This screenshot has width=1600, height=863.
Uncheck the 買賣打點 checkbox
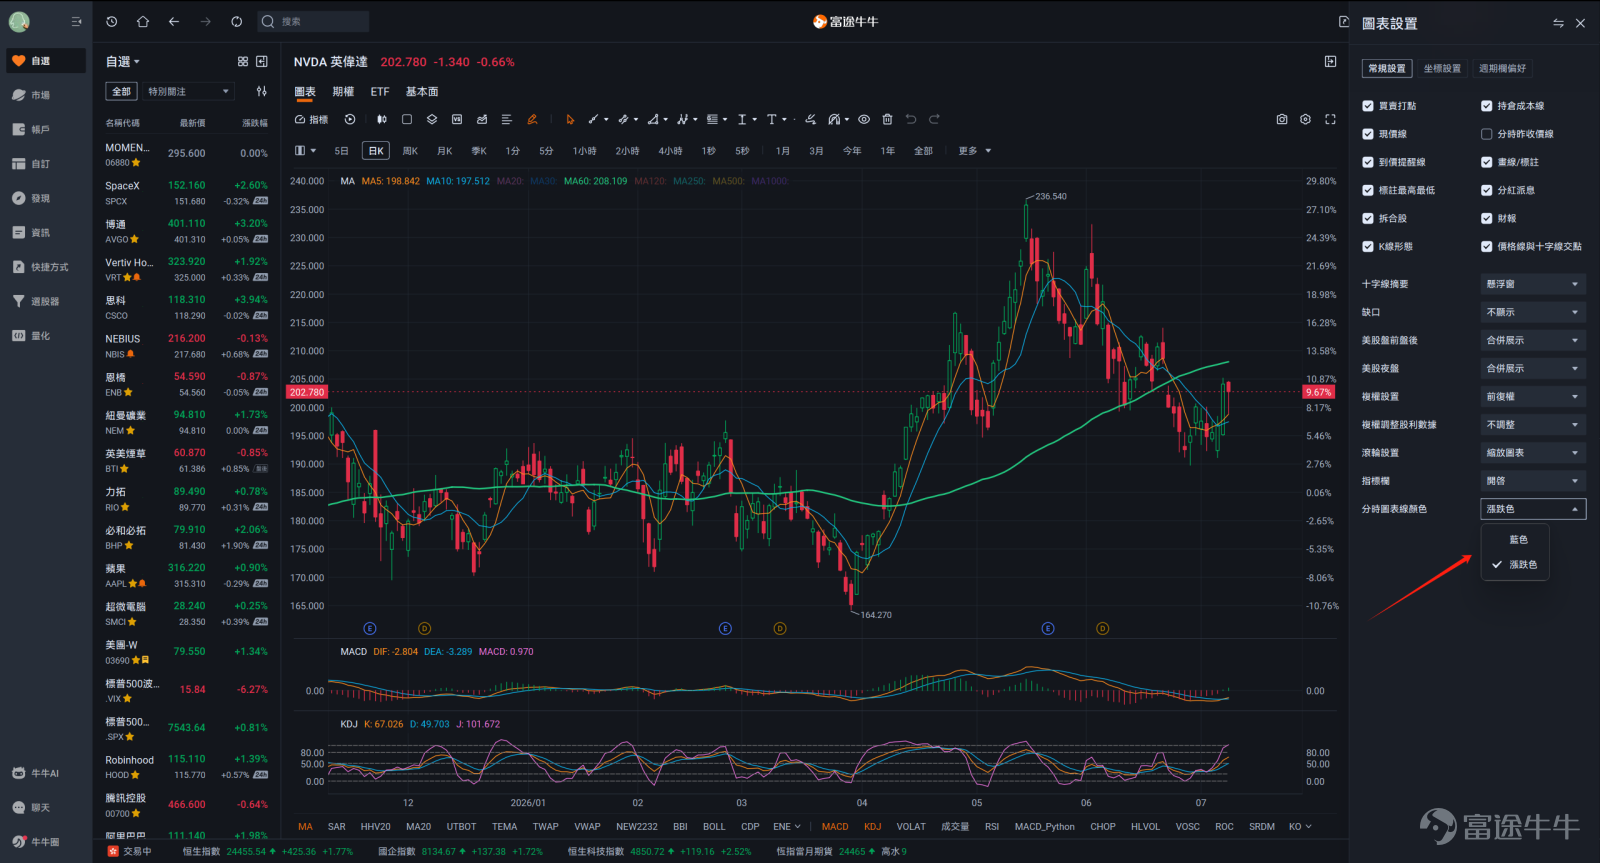click(1368, 106)
